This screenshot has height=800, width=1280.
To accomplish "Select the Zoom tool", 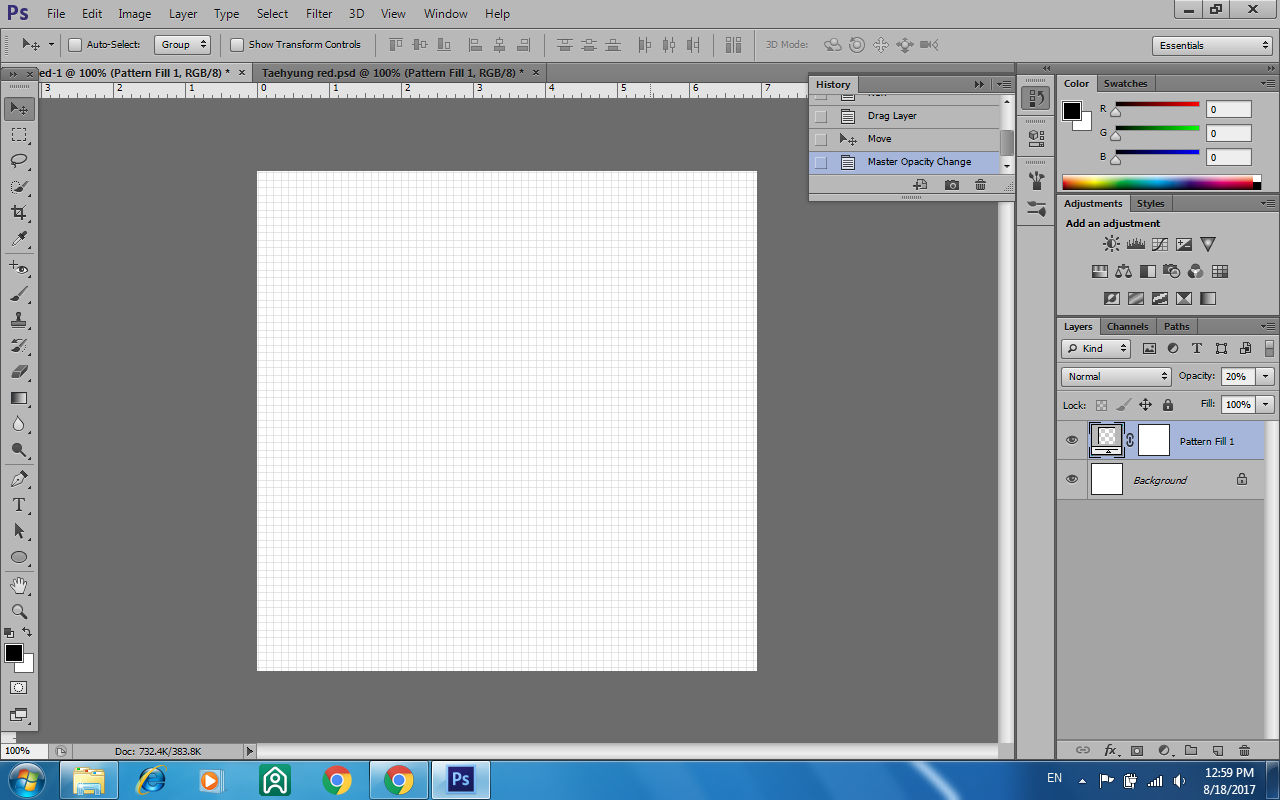I will (x=19, y=611).
